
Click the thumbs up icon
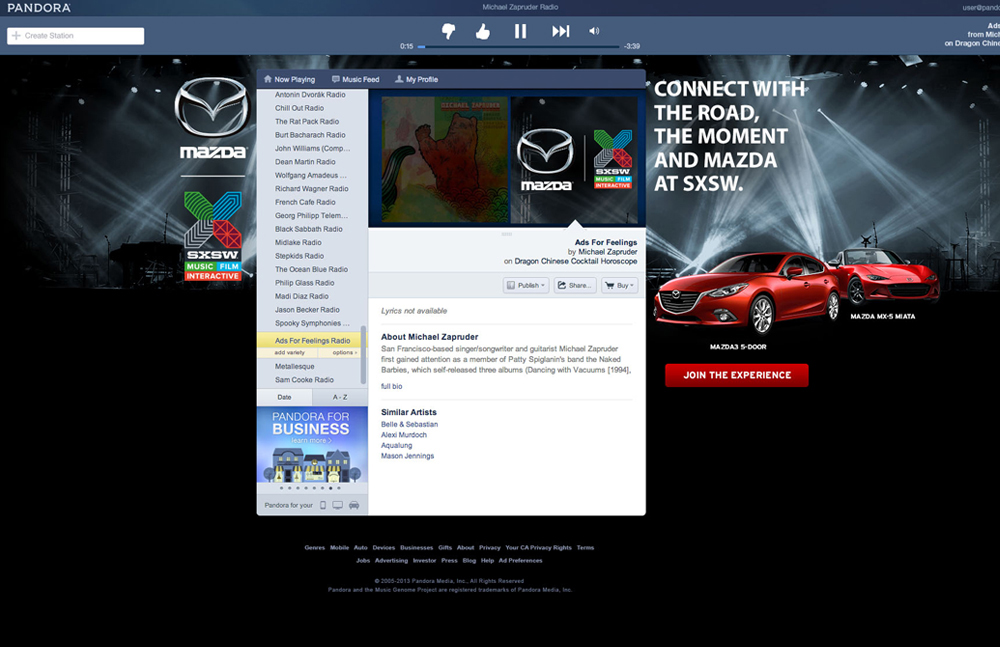483,31
